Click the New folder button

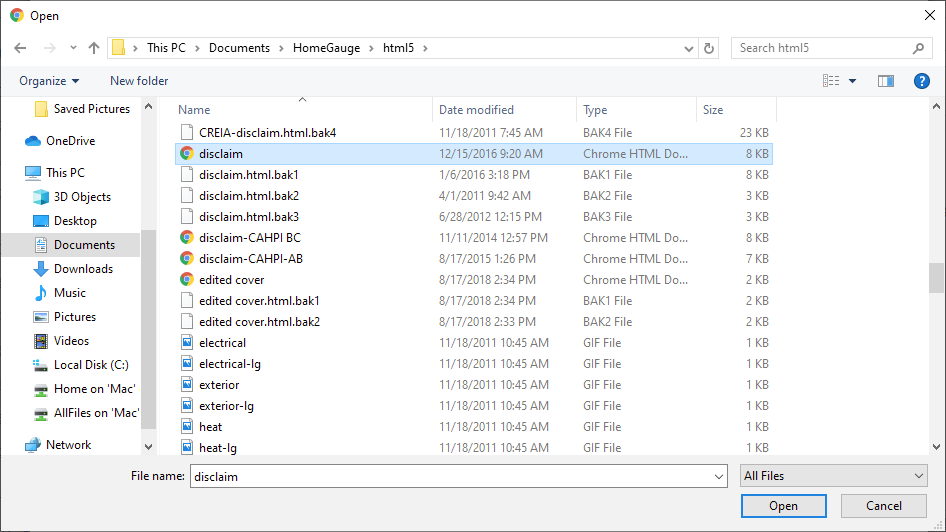click(139, 81)
